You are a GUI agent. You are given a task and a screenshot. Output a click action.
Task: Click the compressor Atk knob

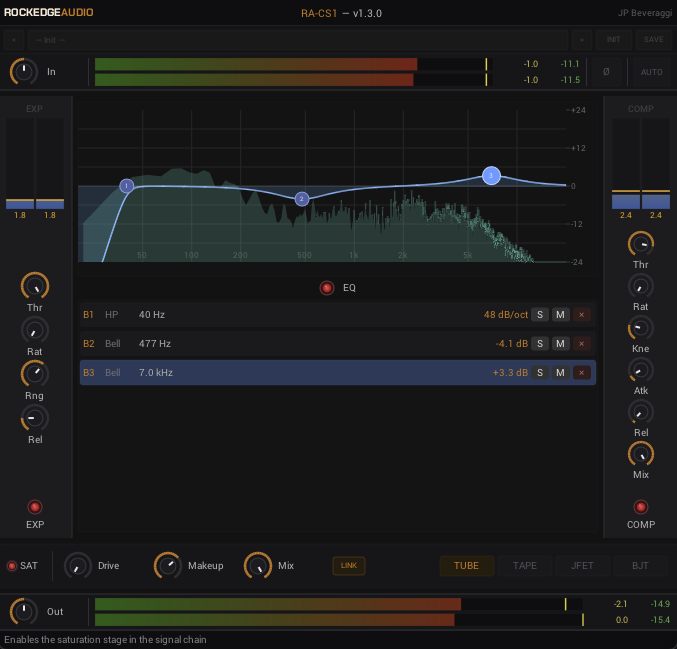click(641, 370)
